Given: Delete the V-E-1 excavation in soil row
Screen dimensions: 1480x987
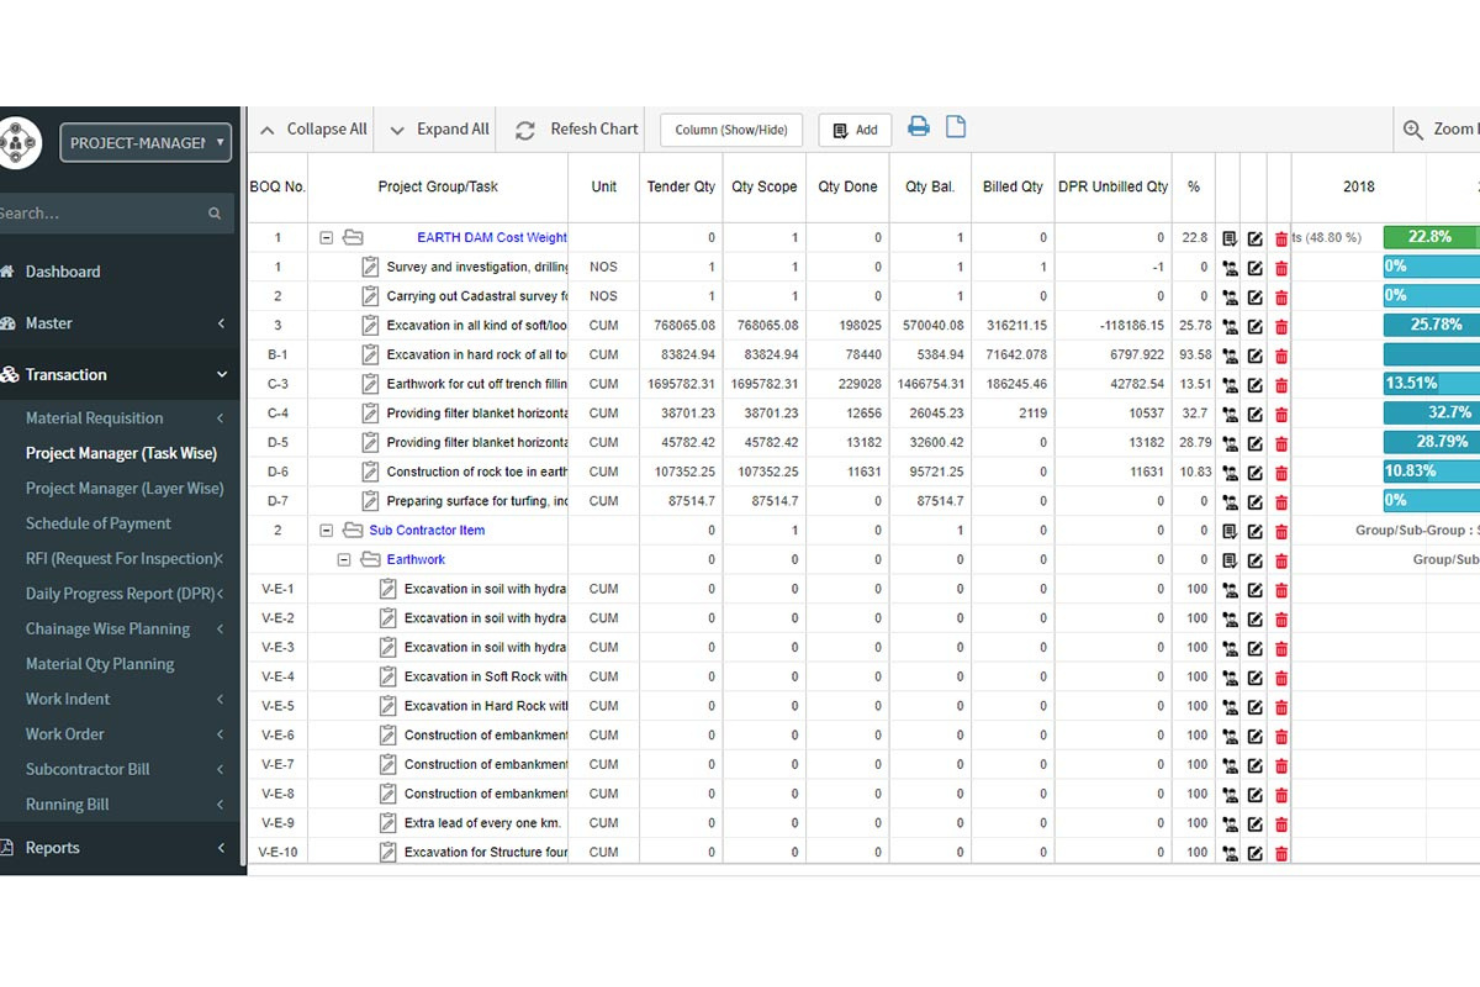Looking at the screenshot, I should coord(1281,589).
